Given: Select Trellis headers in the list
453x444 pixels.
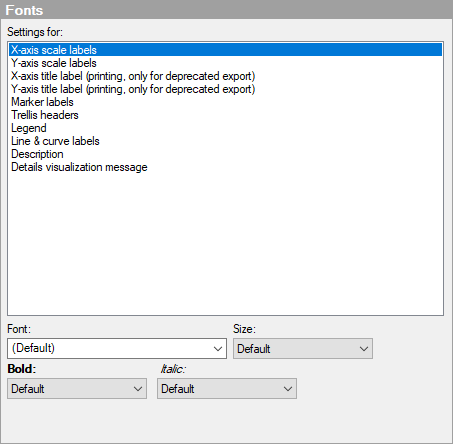Looking at the screenshot, I should point(226,115).
